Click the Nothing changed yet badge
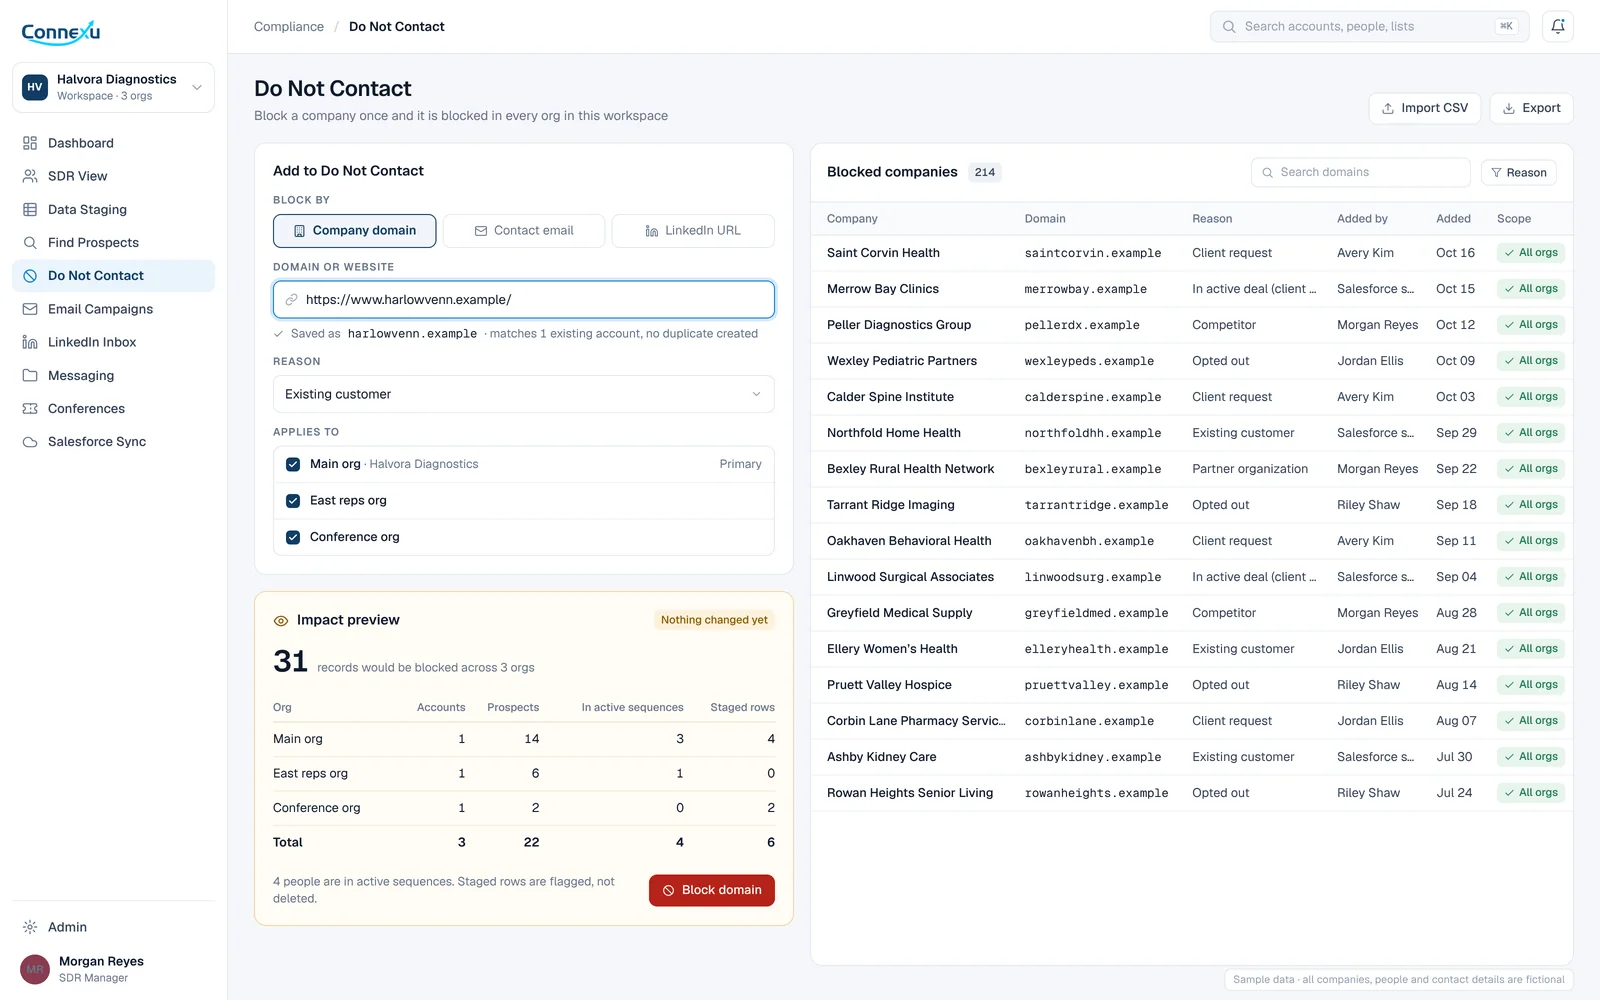 (714, 620)
